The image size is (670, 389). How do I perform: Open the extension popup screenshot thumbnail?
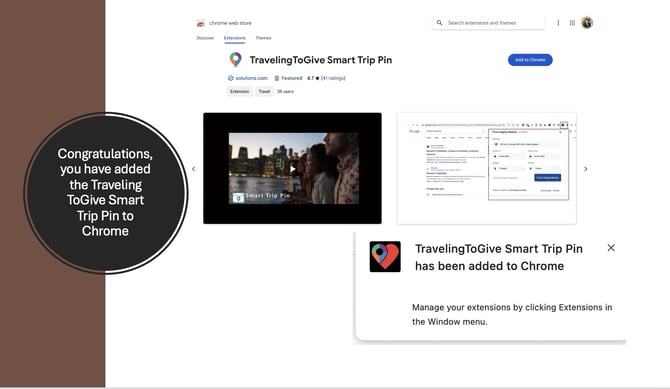(x=487, y=168)
